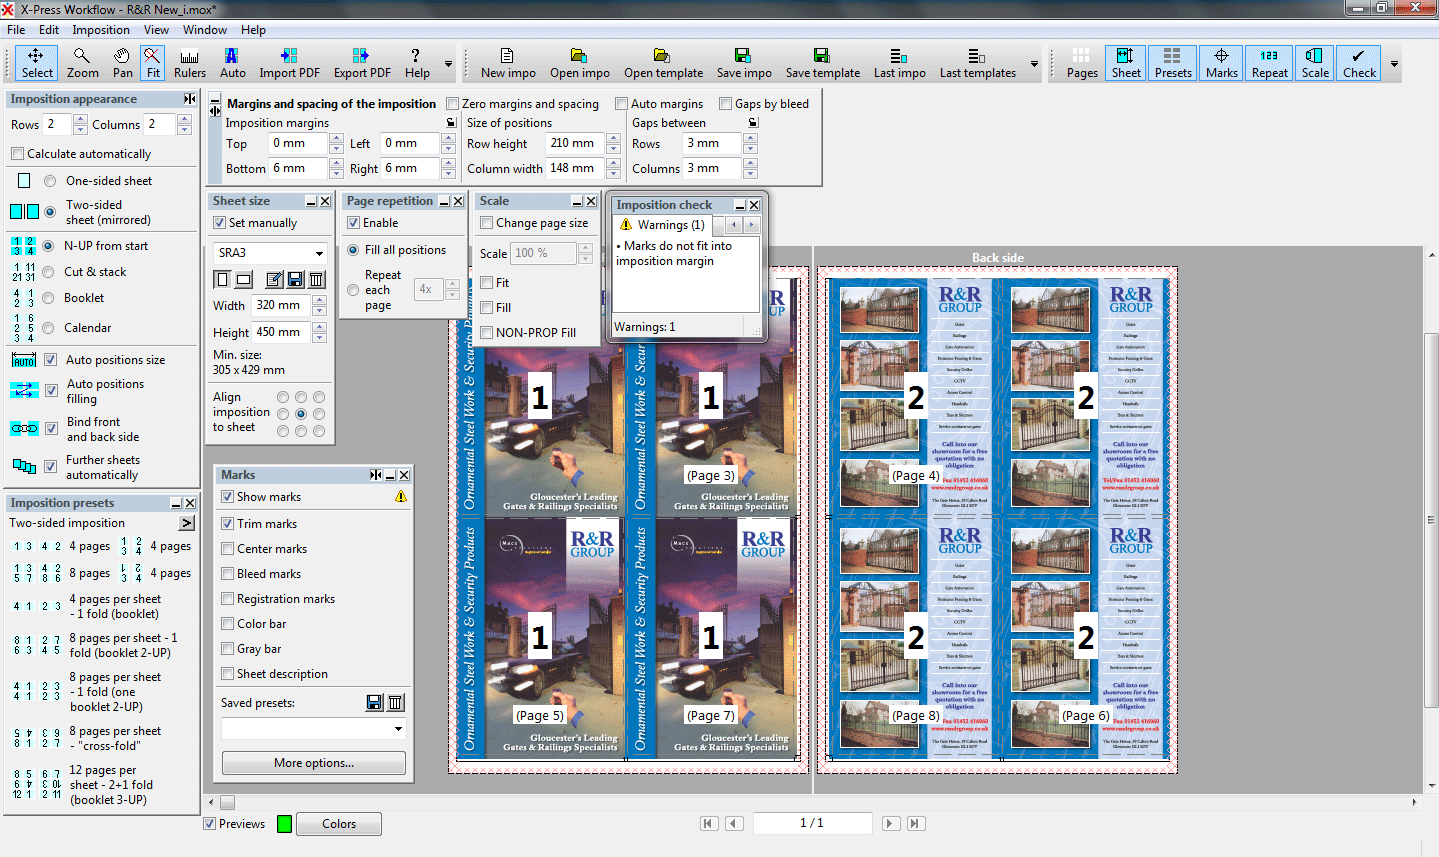Image resolution: width=1439 pixels, height=857 pixels.
Task: Click Open impo icon
Action: (579, 63)
